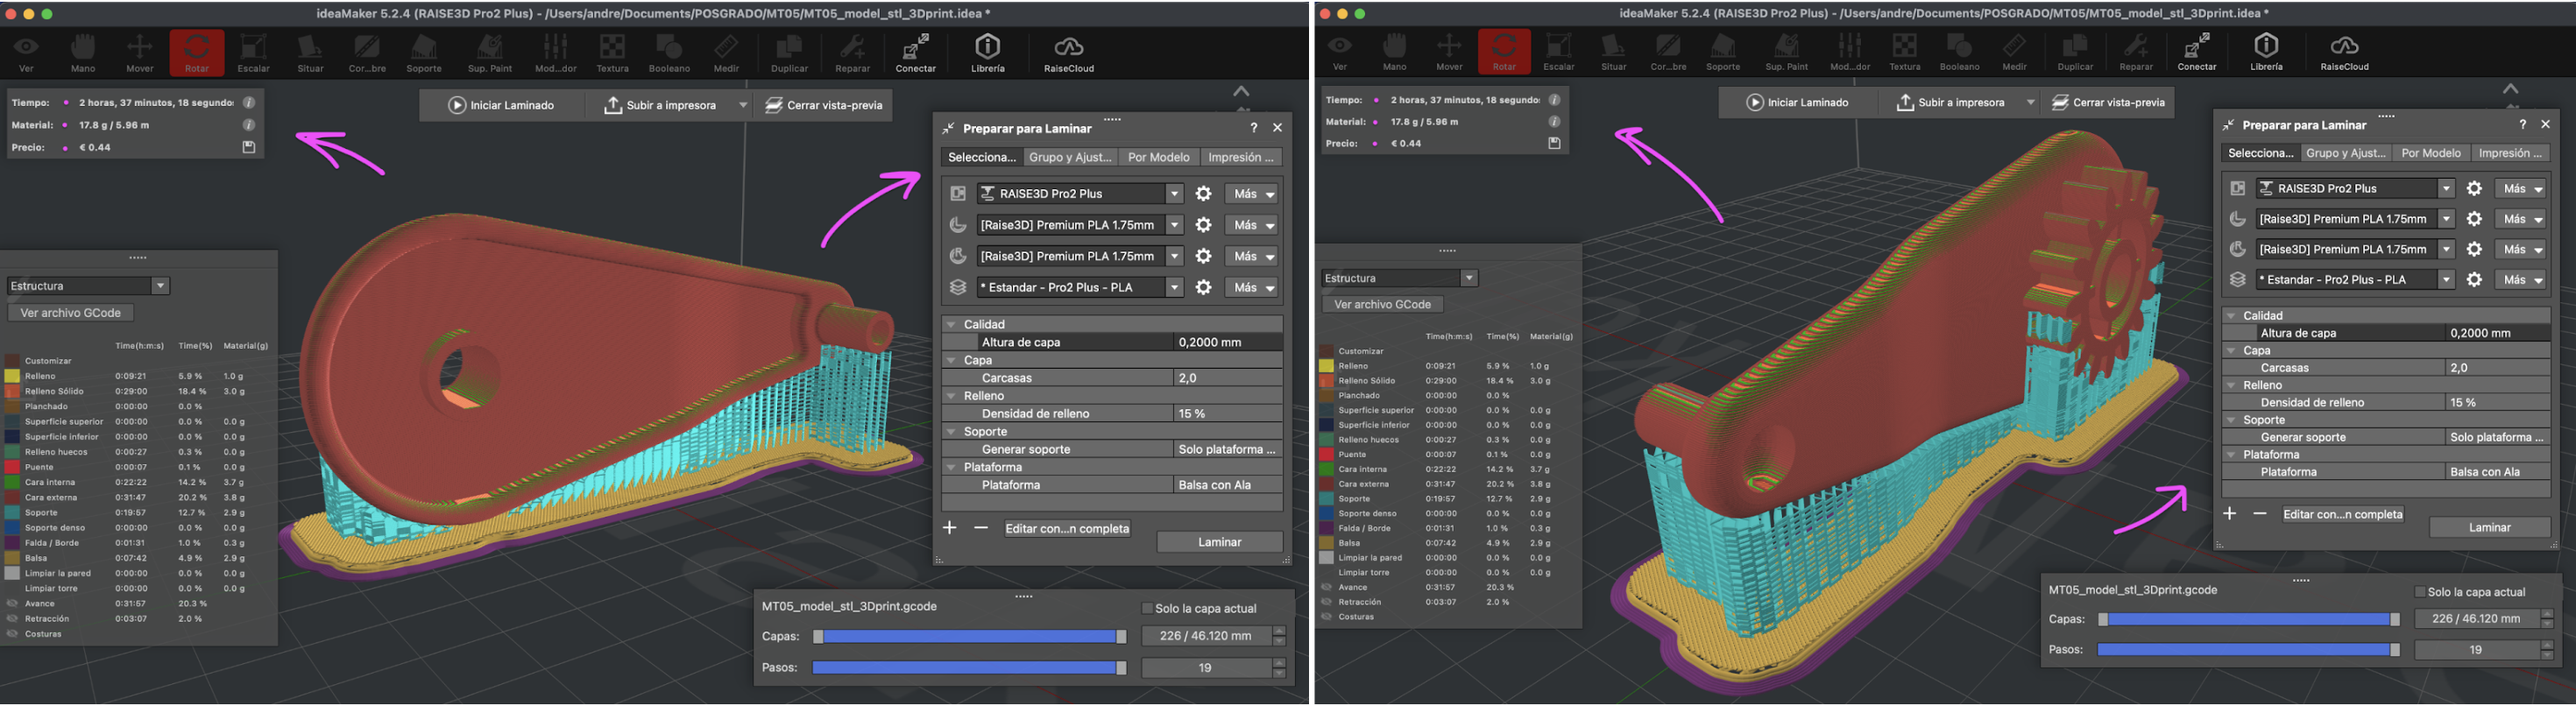Image resolution: width=2576 pixels, height=706 pixels.
Task: Open 'Grupo y Ajust...' tab in the right panel
Action: point(2344,153)
